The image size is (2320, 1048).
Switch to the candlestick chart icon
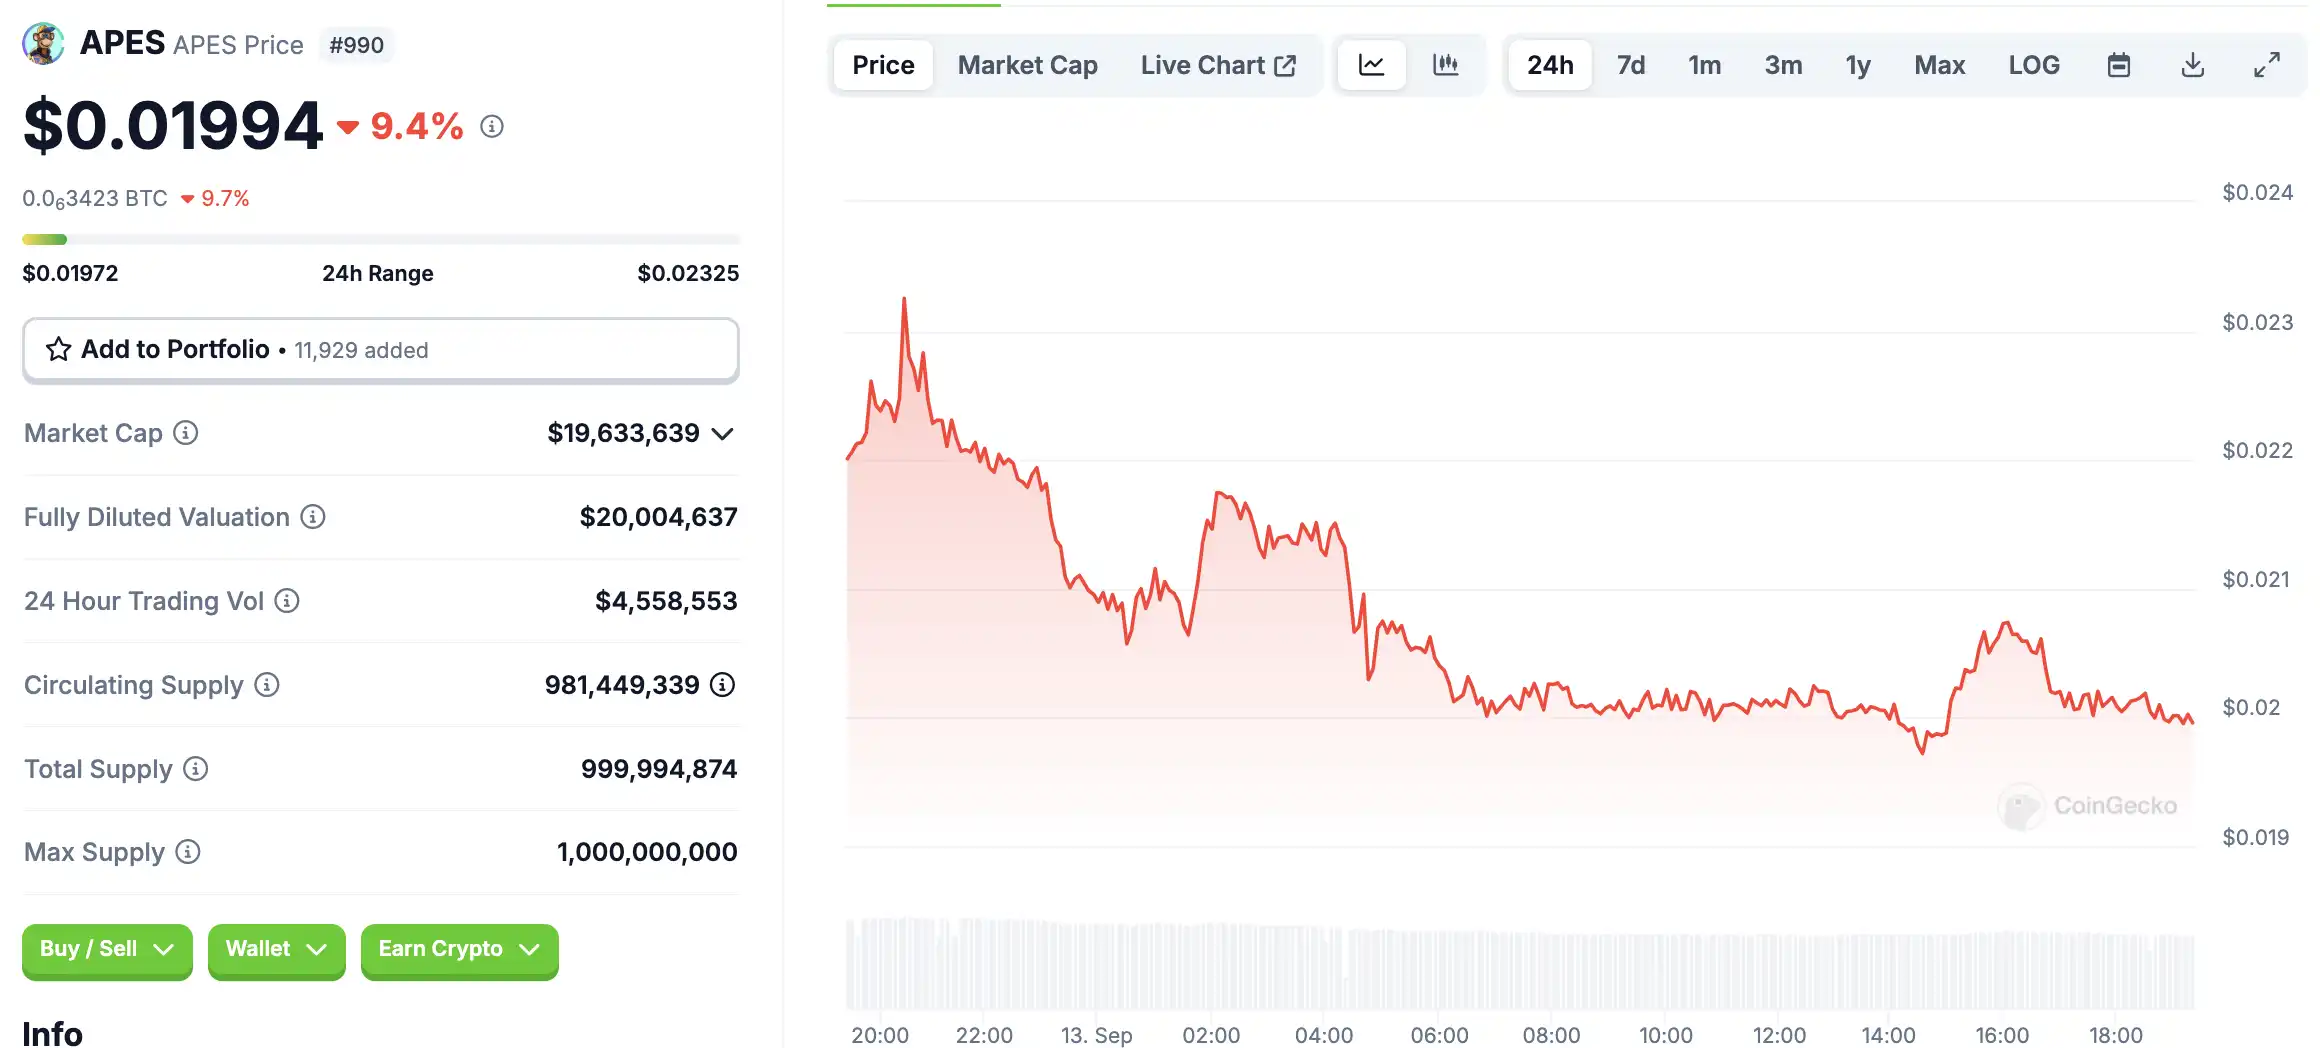coord(1445,65)
